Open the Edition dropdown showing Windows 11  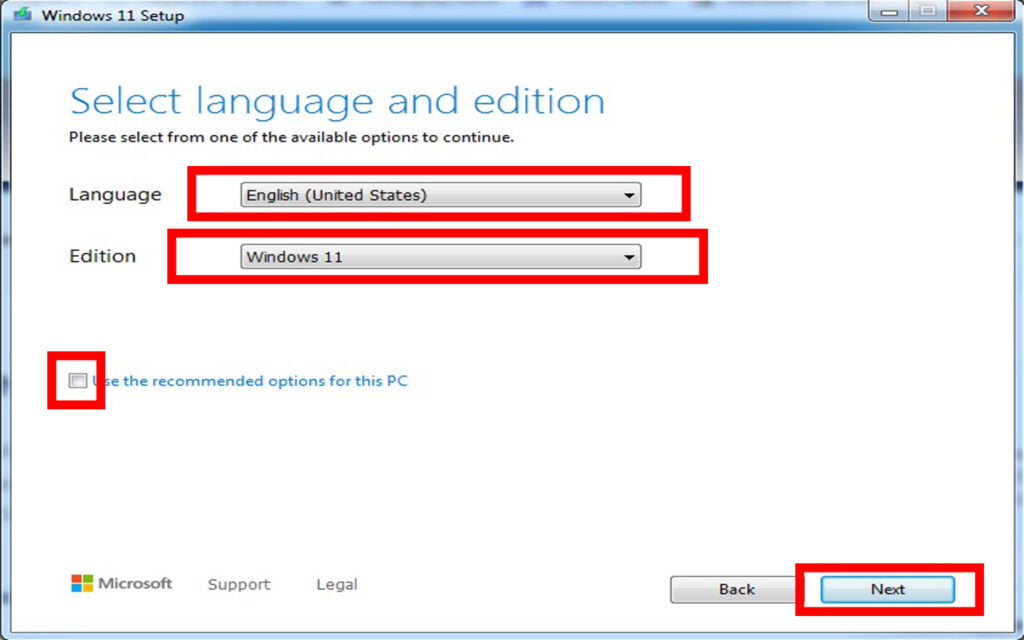click(441, 257)
